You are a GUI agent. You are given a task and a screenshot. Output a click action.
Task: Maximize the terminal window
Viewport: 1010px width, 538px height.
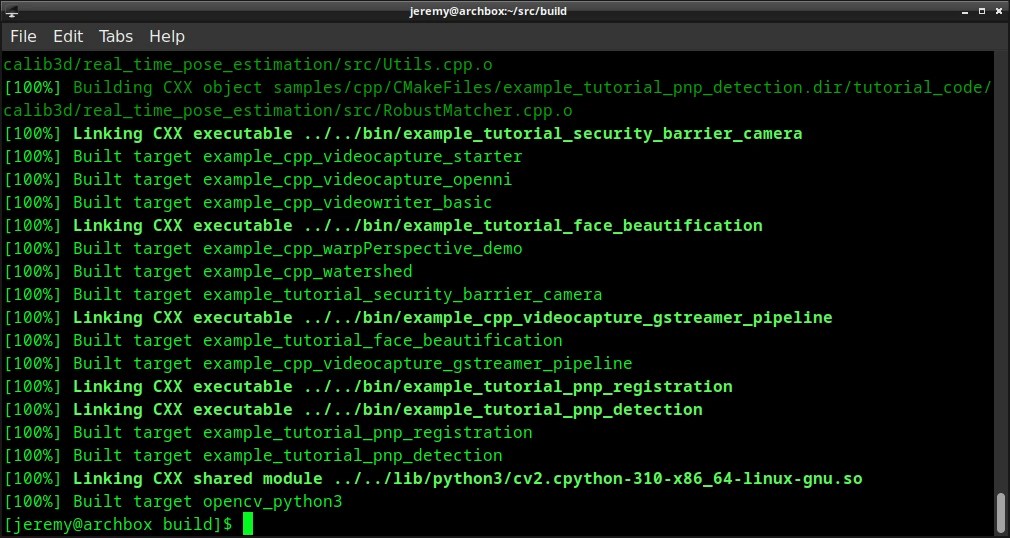982,11
